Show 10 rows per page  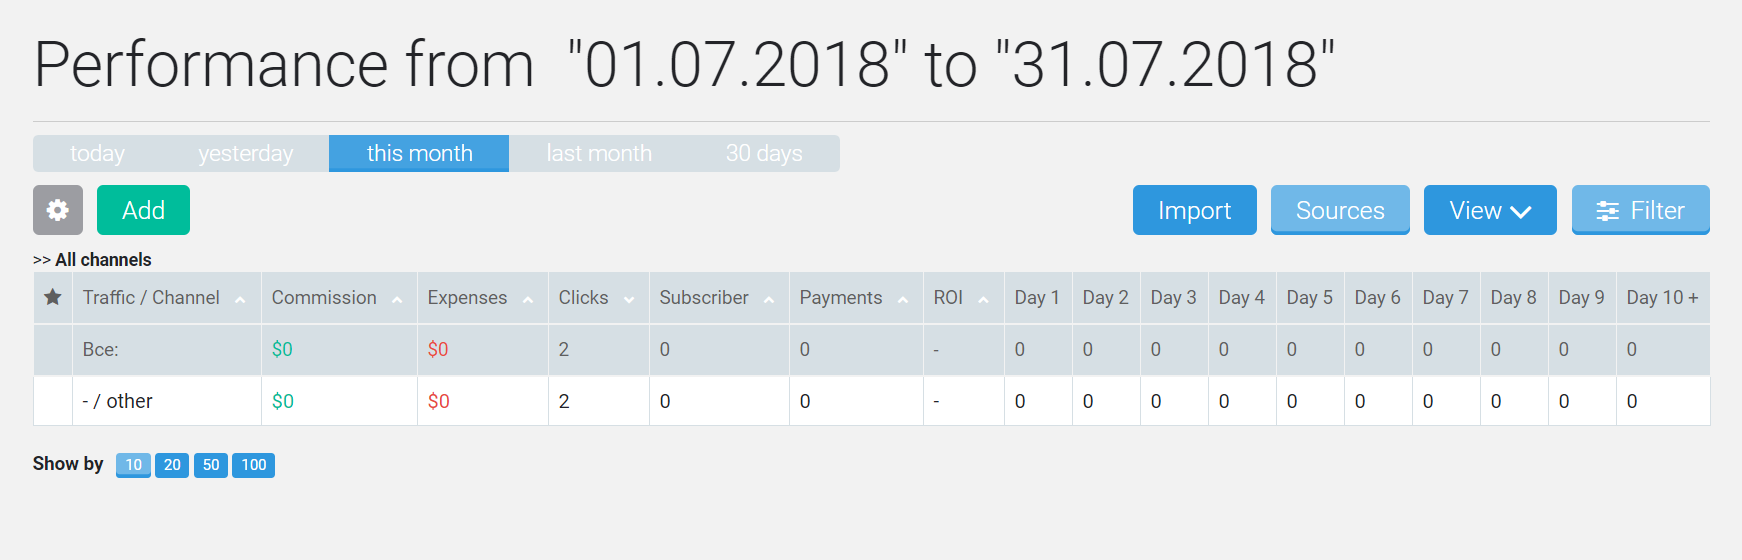pyautogui.click(x=133, y=465)
